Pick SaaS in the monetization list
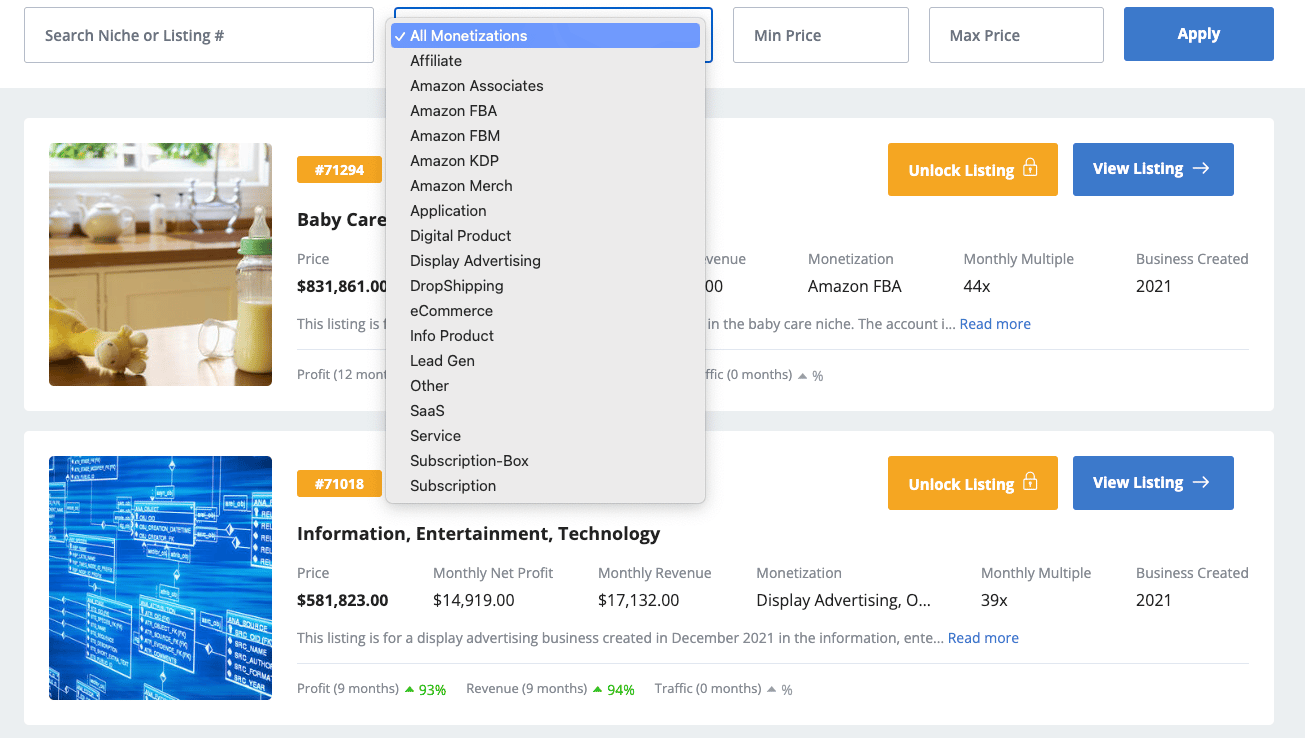 point(427,411)
